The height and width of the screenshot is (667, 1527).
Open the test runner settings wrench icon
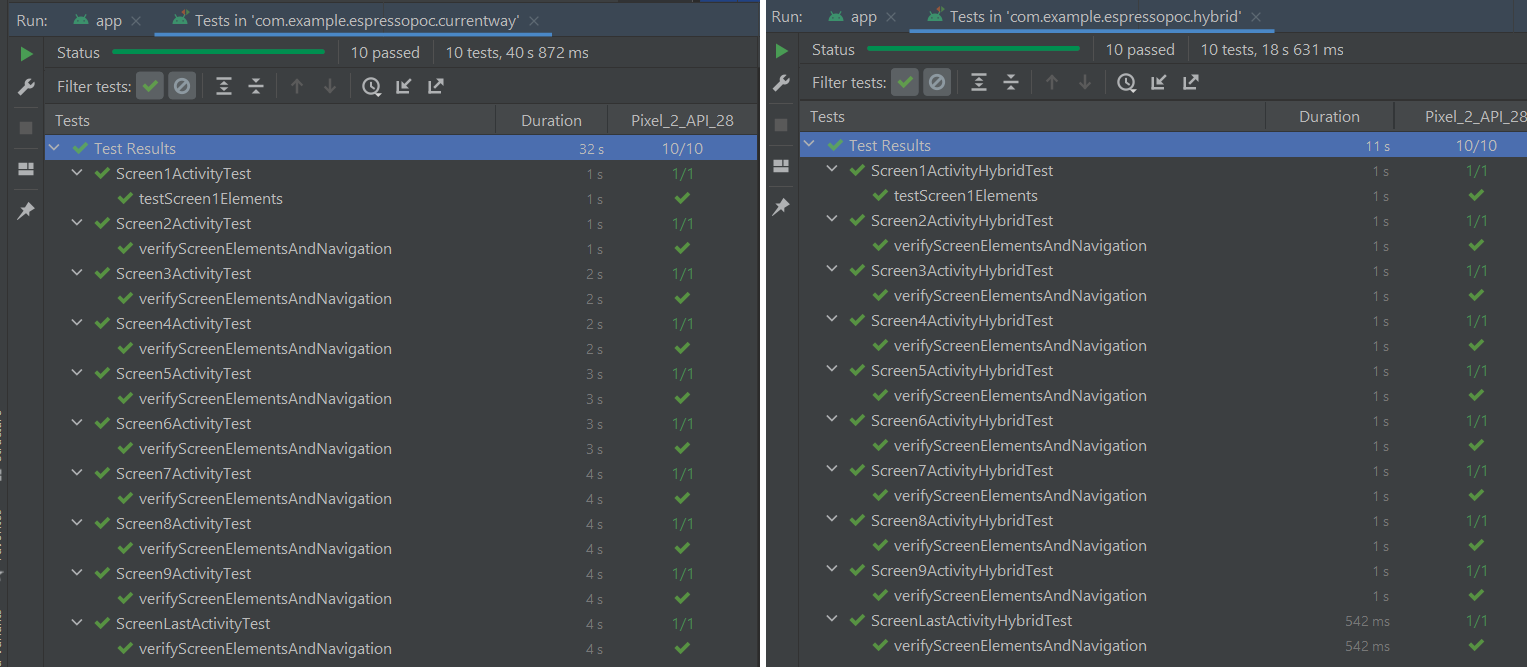(24, 87)
